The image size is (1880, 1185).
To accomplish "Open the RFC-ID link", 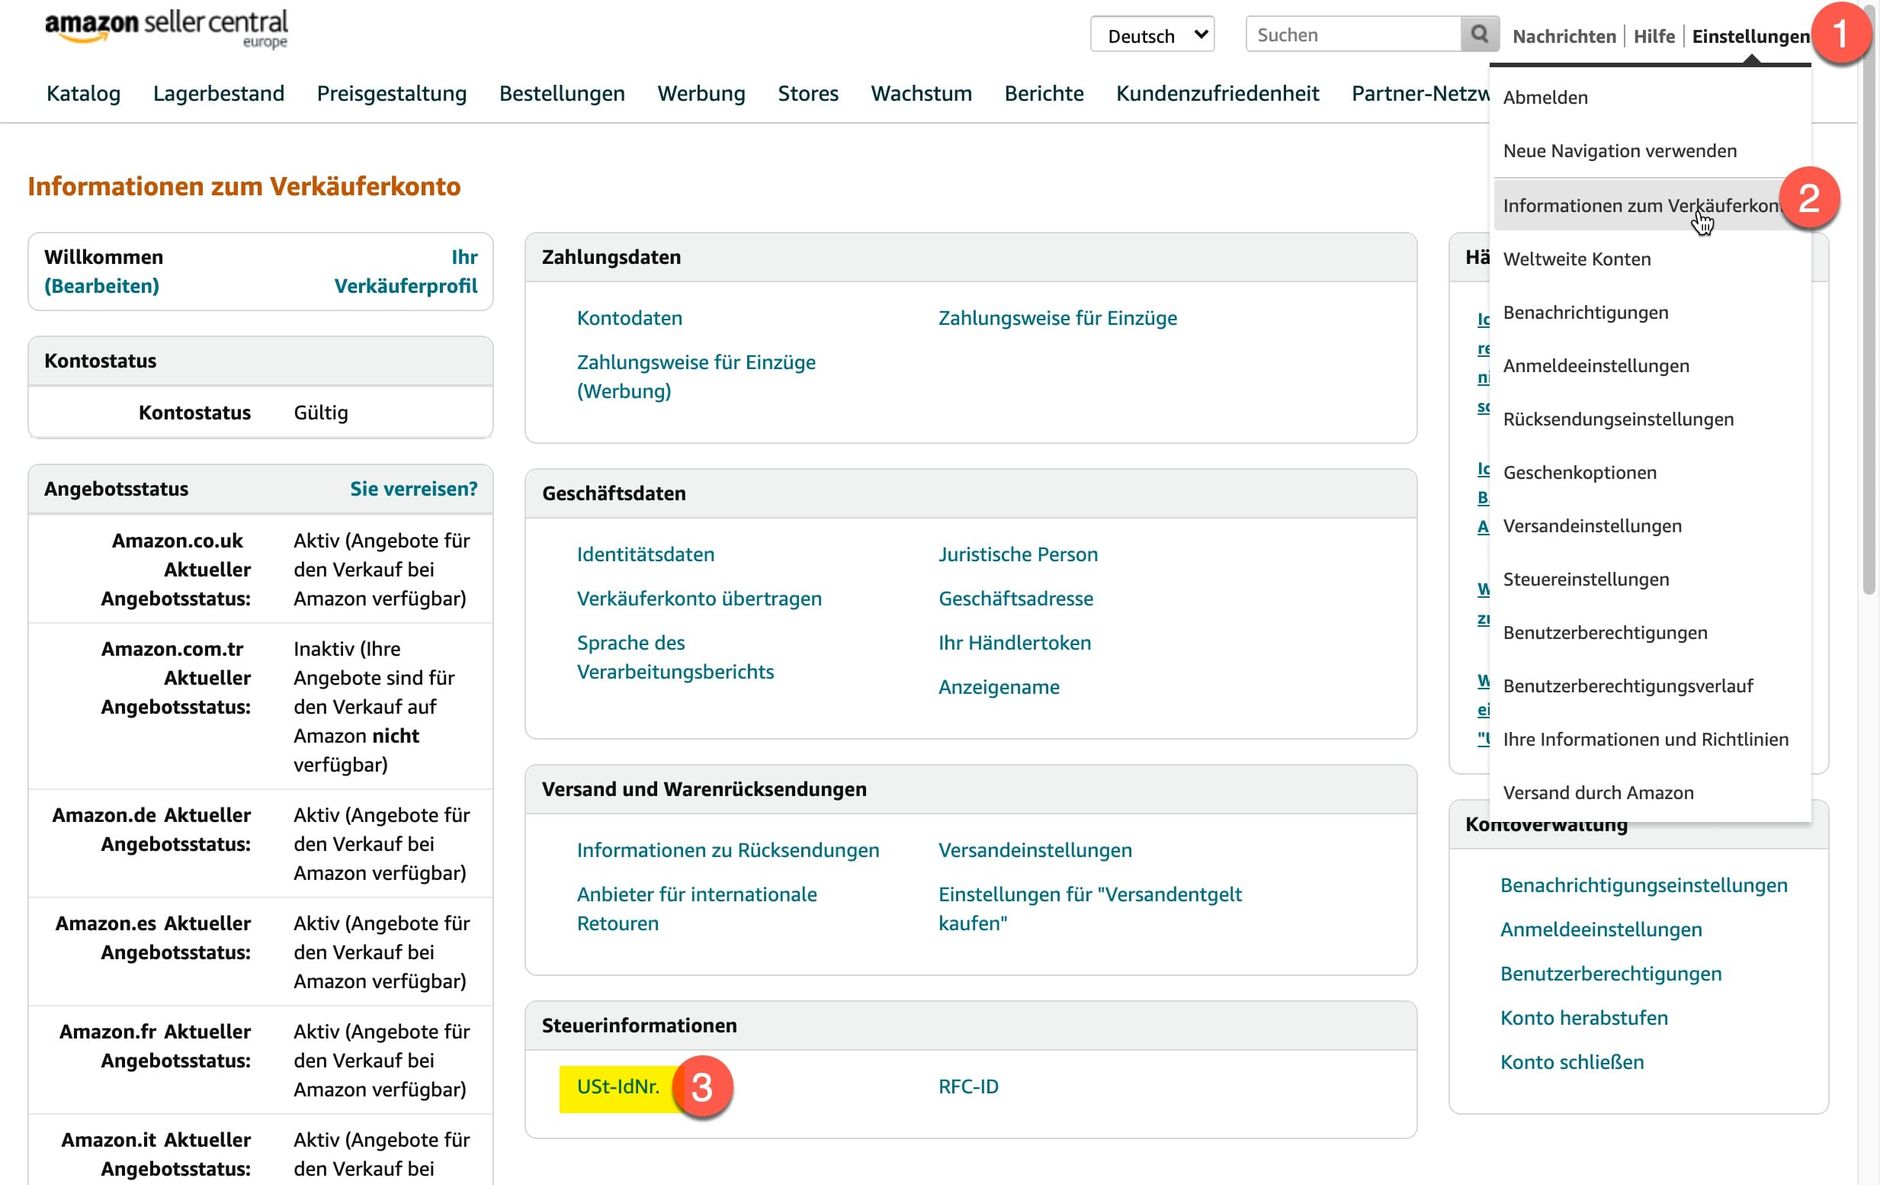I will tap(968, 1086).
